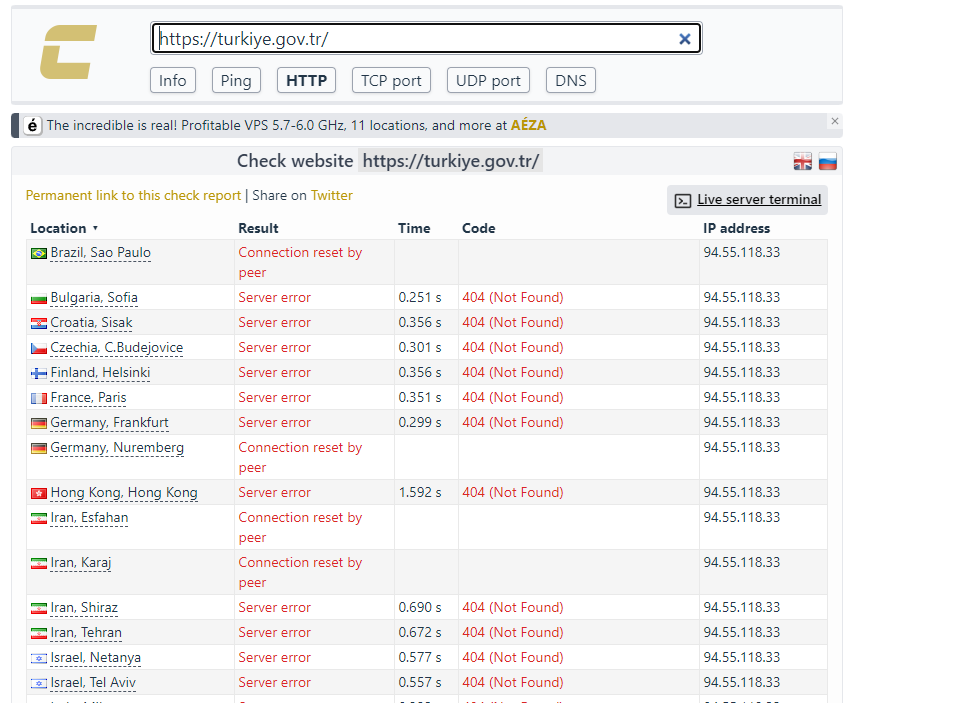Click the France flag icon
This screenshot has height=703, width=968.
click(39, 399)
